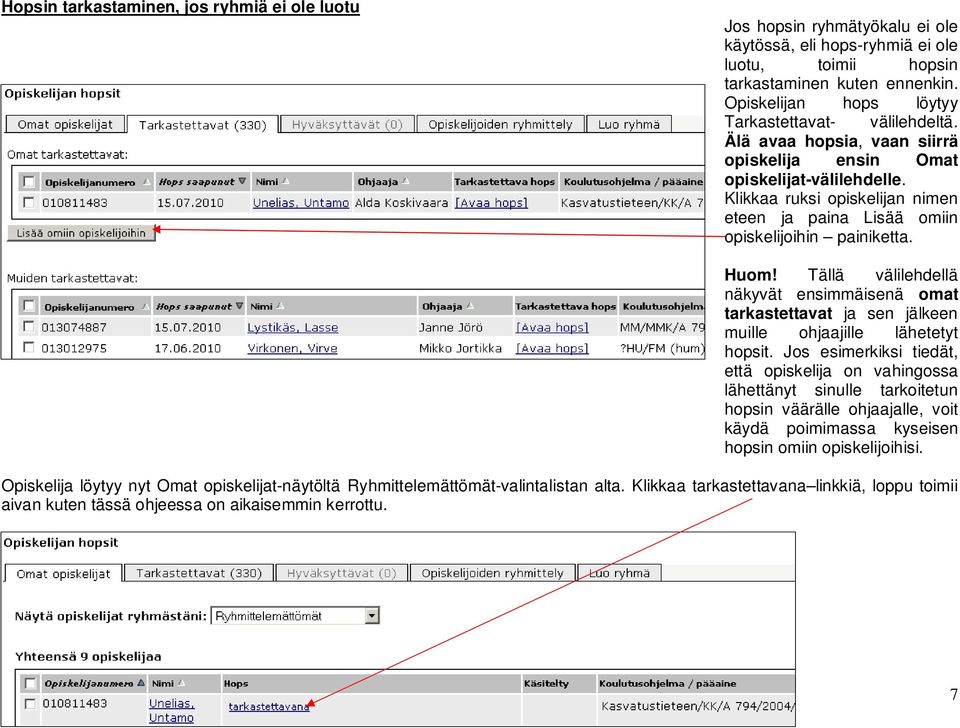Open student link Unelias, Untamo in Omat tarkastettavat

point(301,203)
